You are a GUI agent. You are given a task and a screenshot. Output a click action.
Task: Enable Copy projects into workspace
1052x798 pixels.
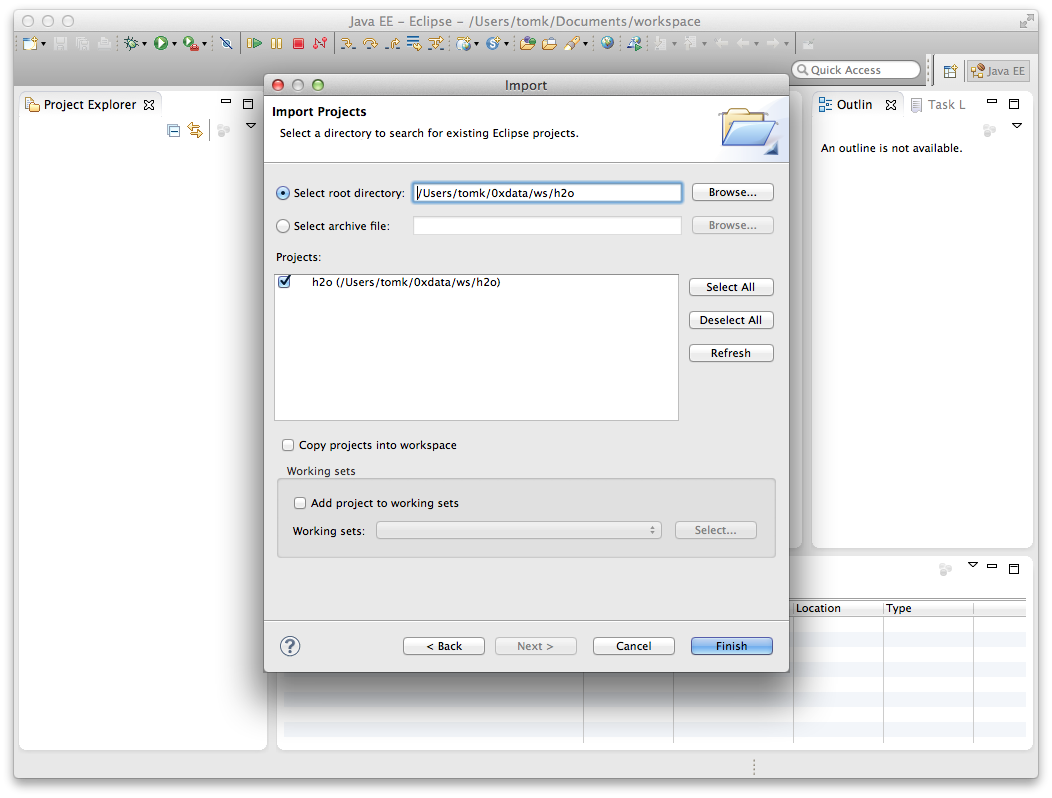(x=288, y=445)
